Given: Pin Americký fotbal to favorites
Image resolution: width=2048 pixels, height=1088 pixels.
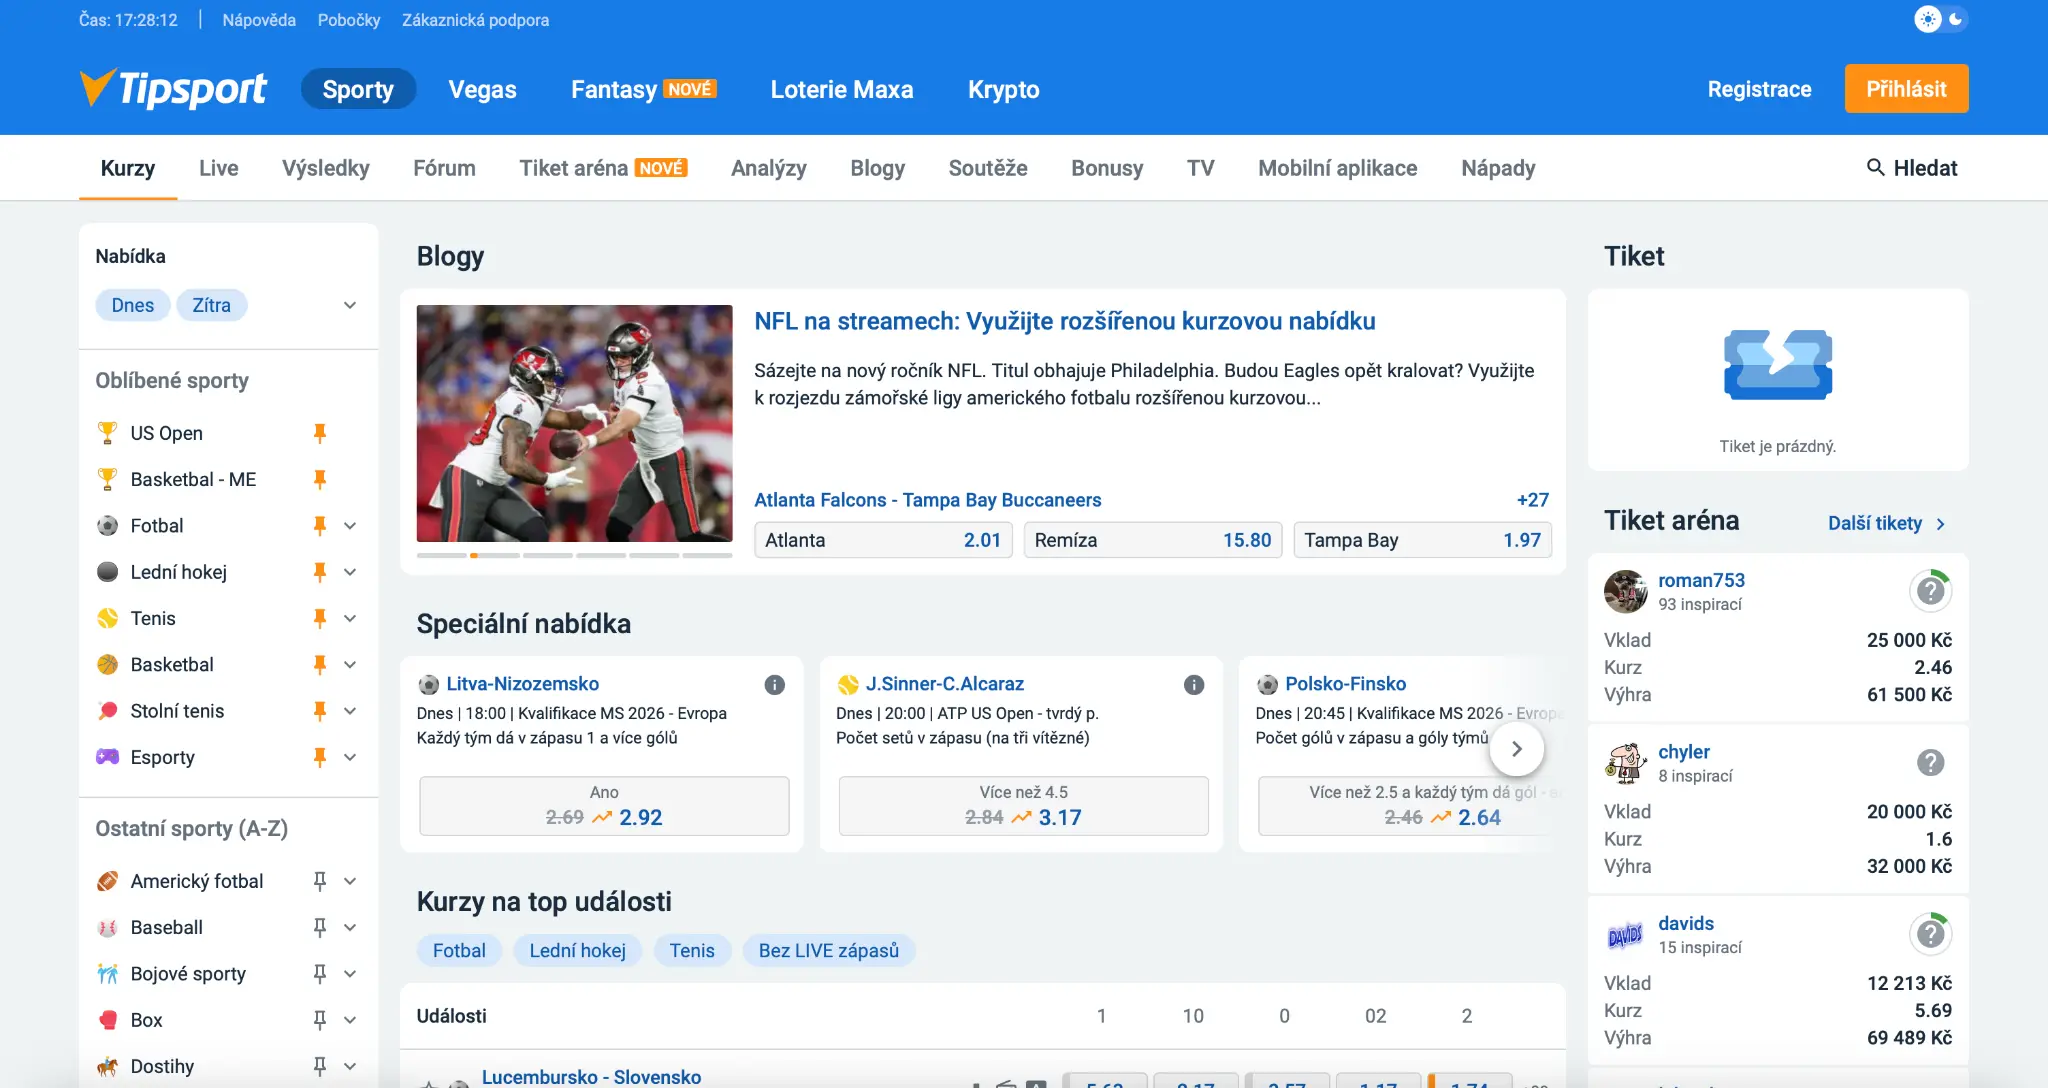Looking at the screenshot, I should point(320,881).
